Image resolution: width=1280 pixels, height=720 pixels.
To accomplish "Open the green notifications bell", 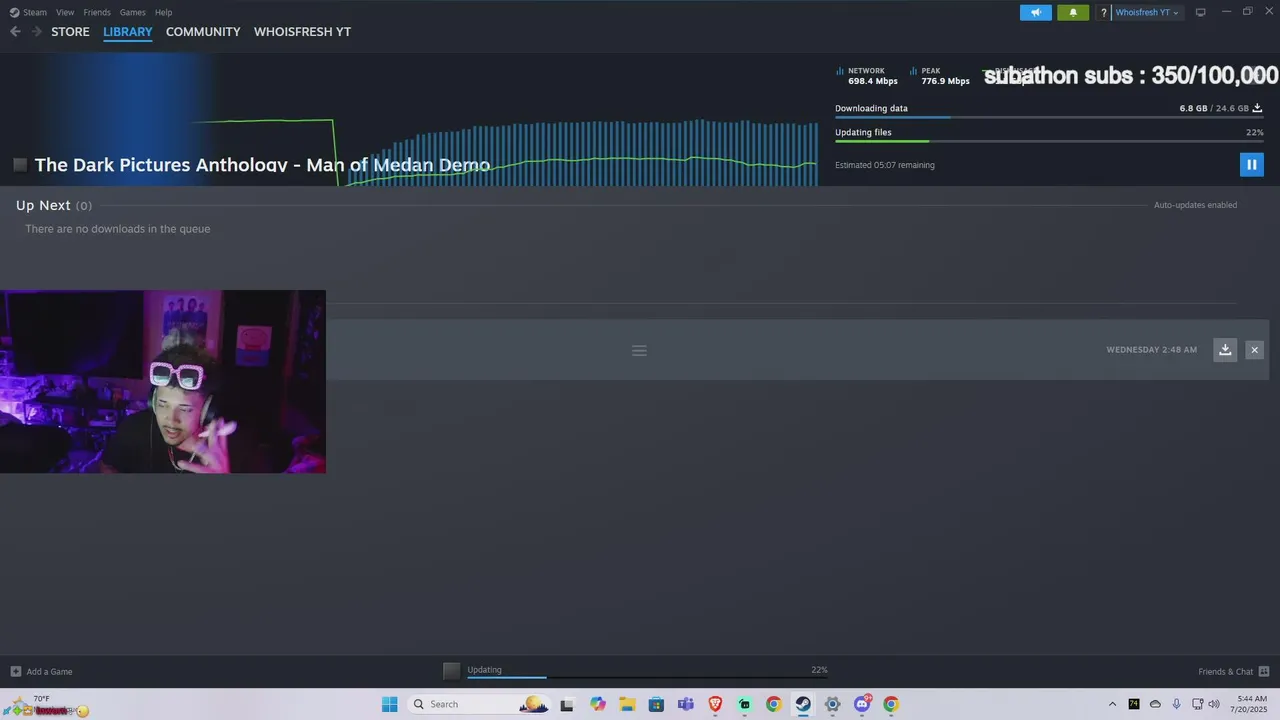I will (x=1073, y=12).
